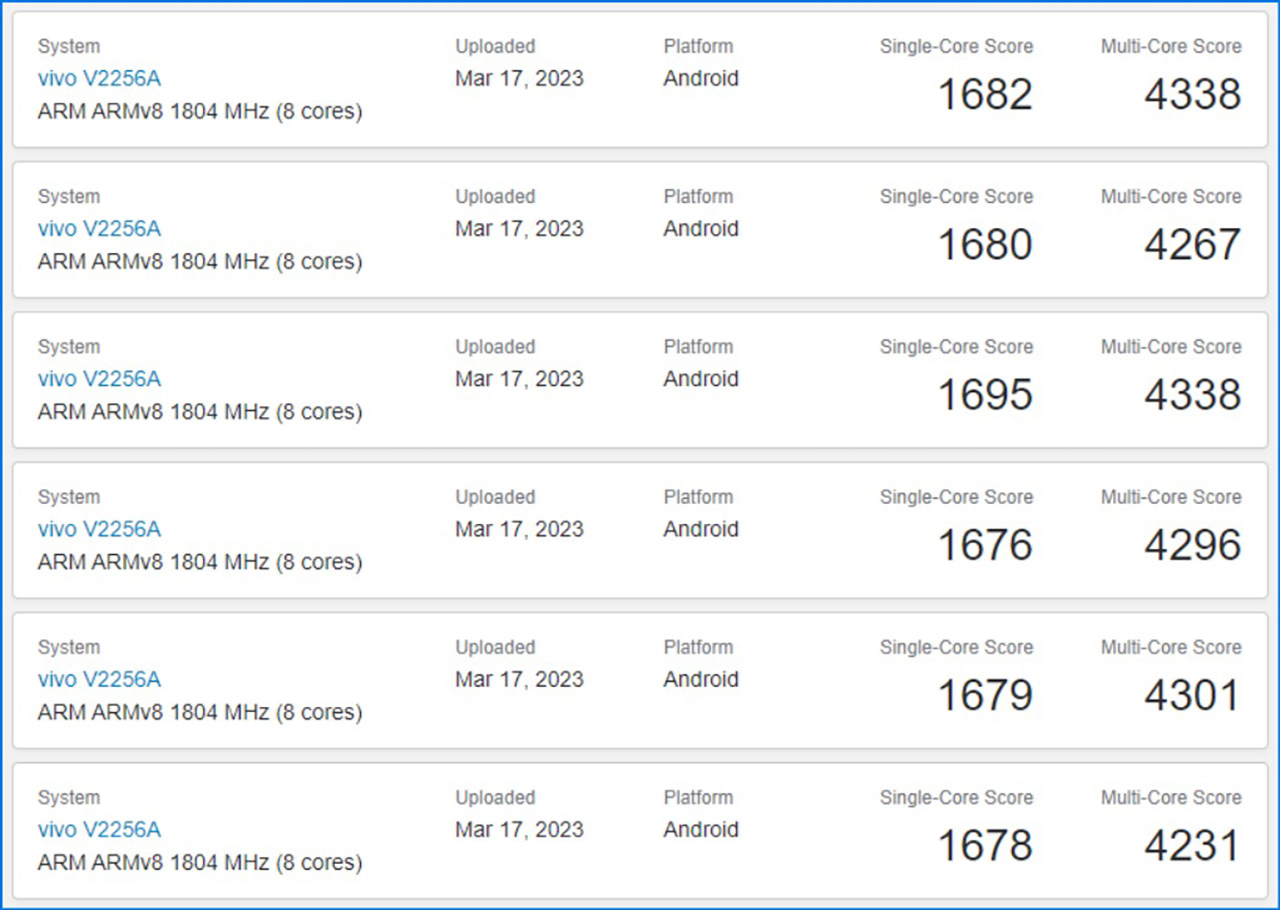The height and width of the screenshot is (910, 1280).
Task: Click the single-core score 1695
Action: (x=985, y=395)
